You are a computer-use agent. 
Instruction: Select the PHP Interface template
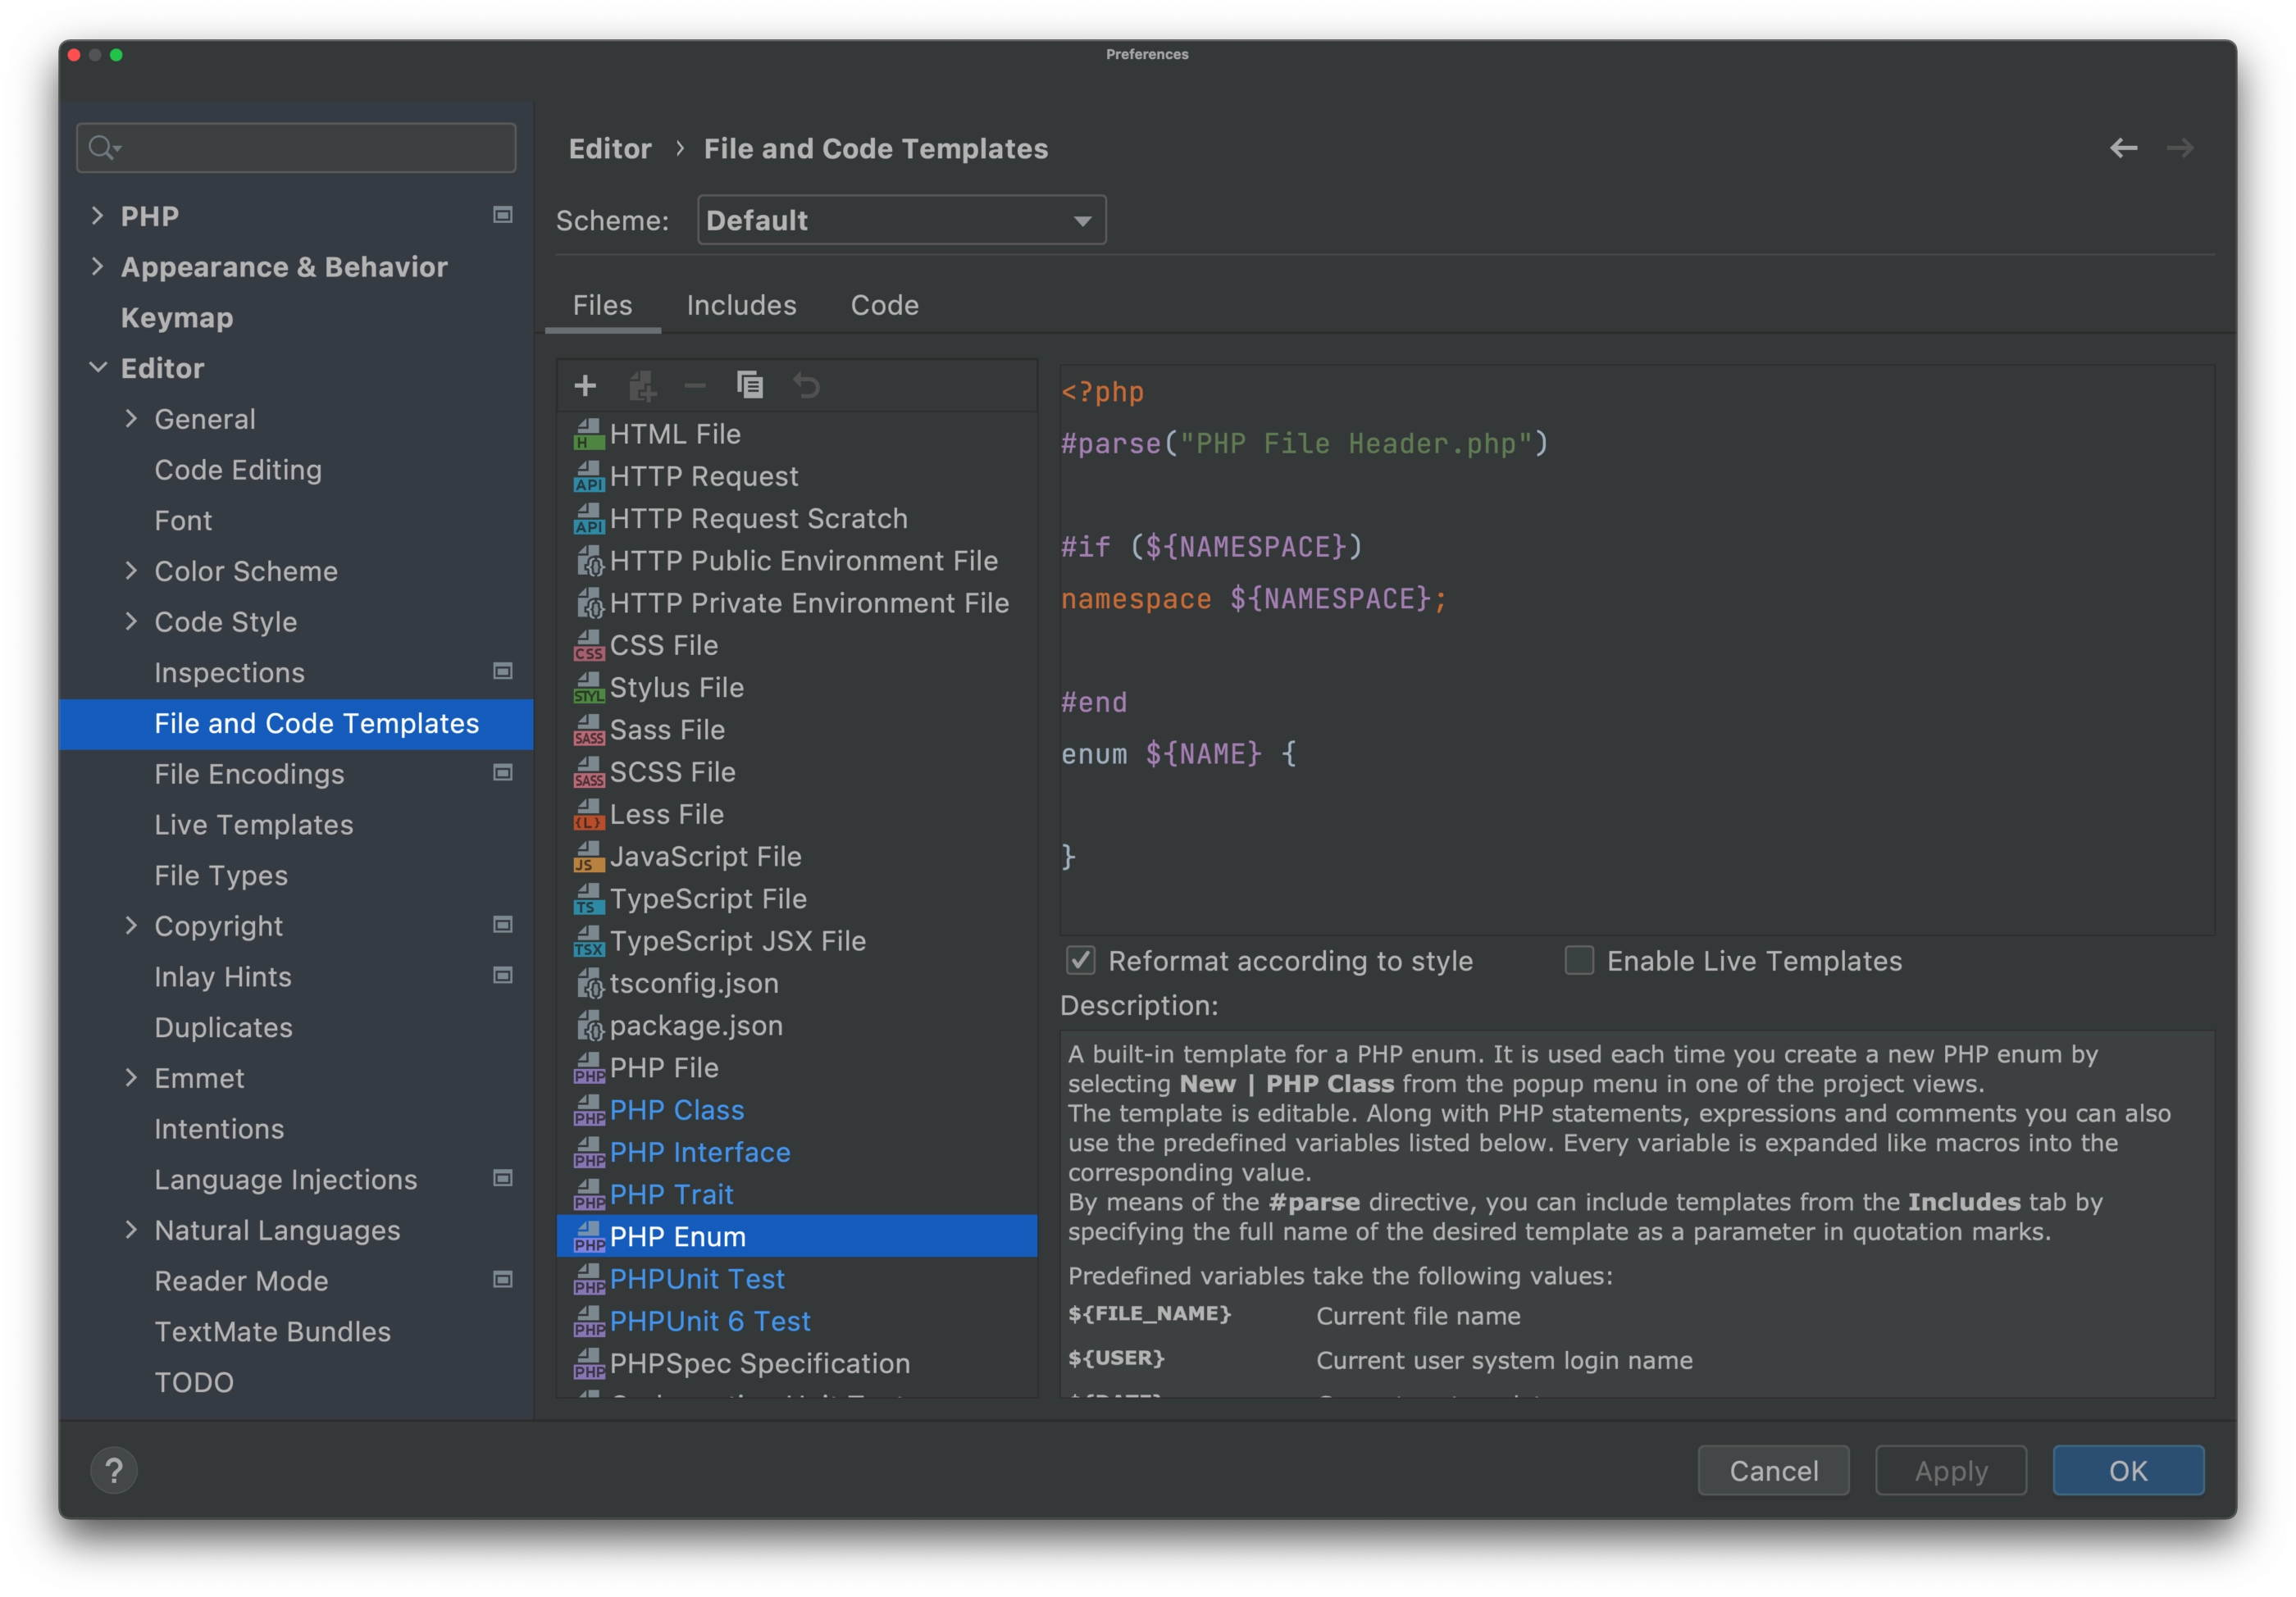point(797,1152)
